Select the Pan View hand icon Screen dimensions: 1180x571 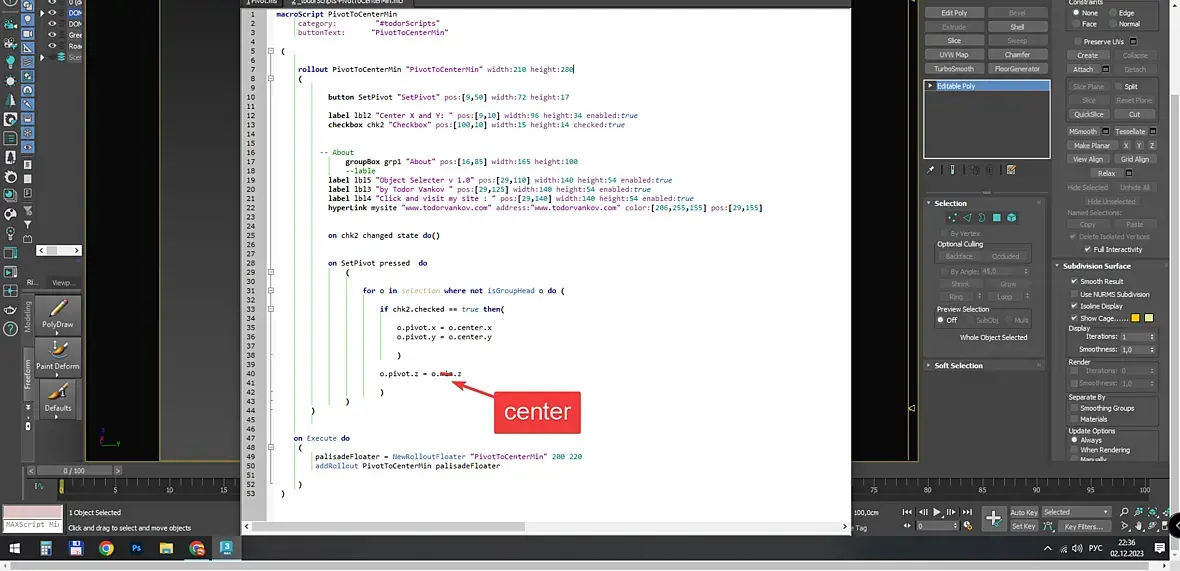coord(1138,527)
